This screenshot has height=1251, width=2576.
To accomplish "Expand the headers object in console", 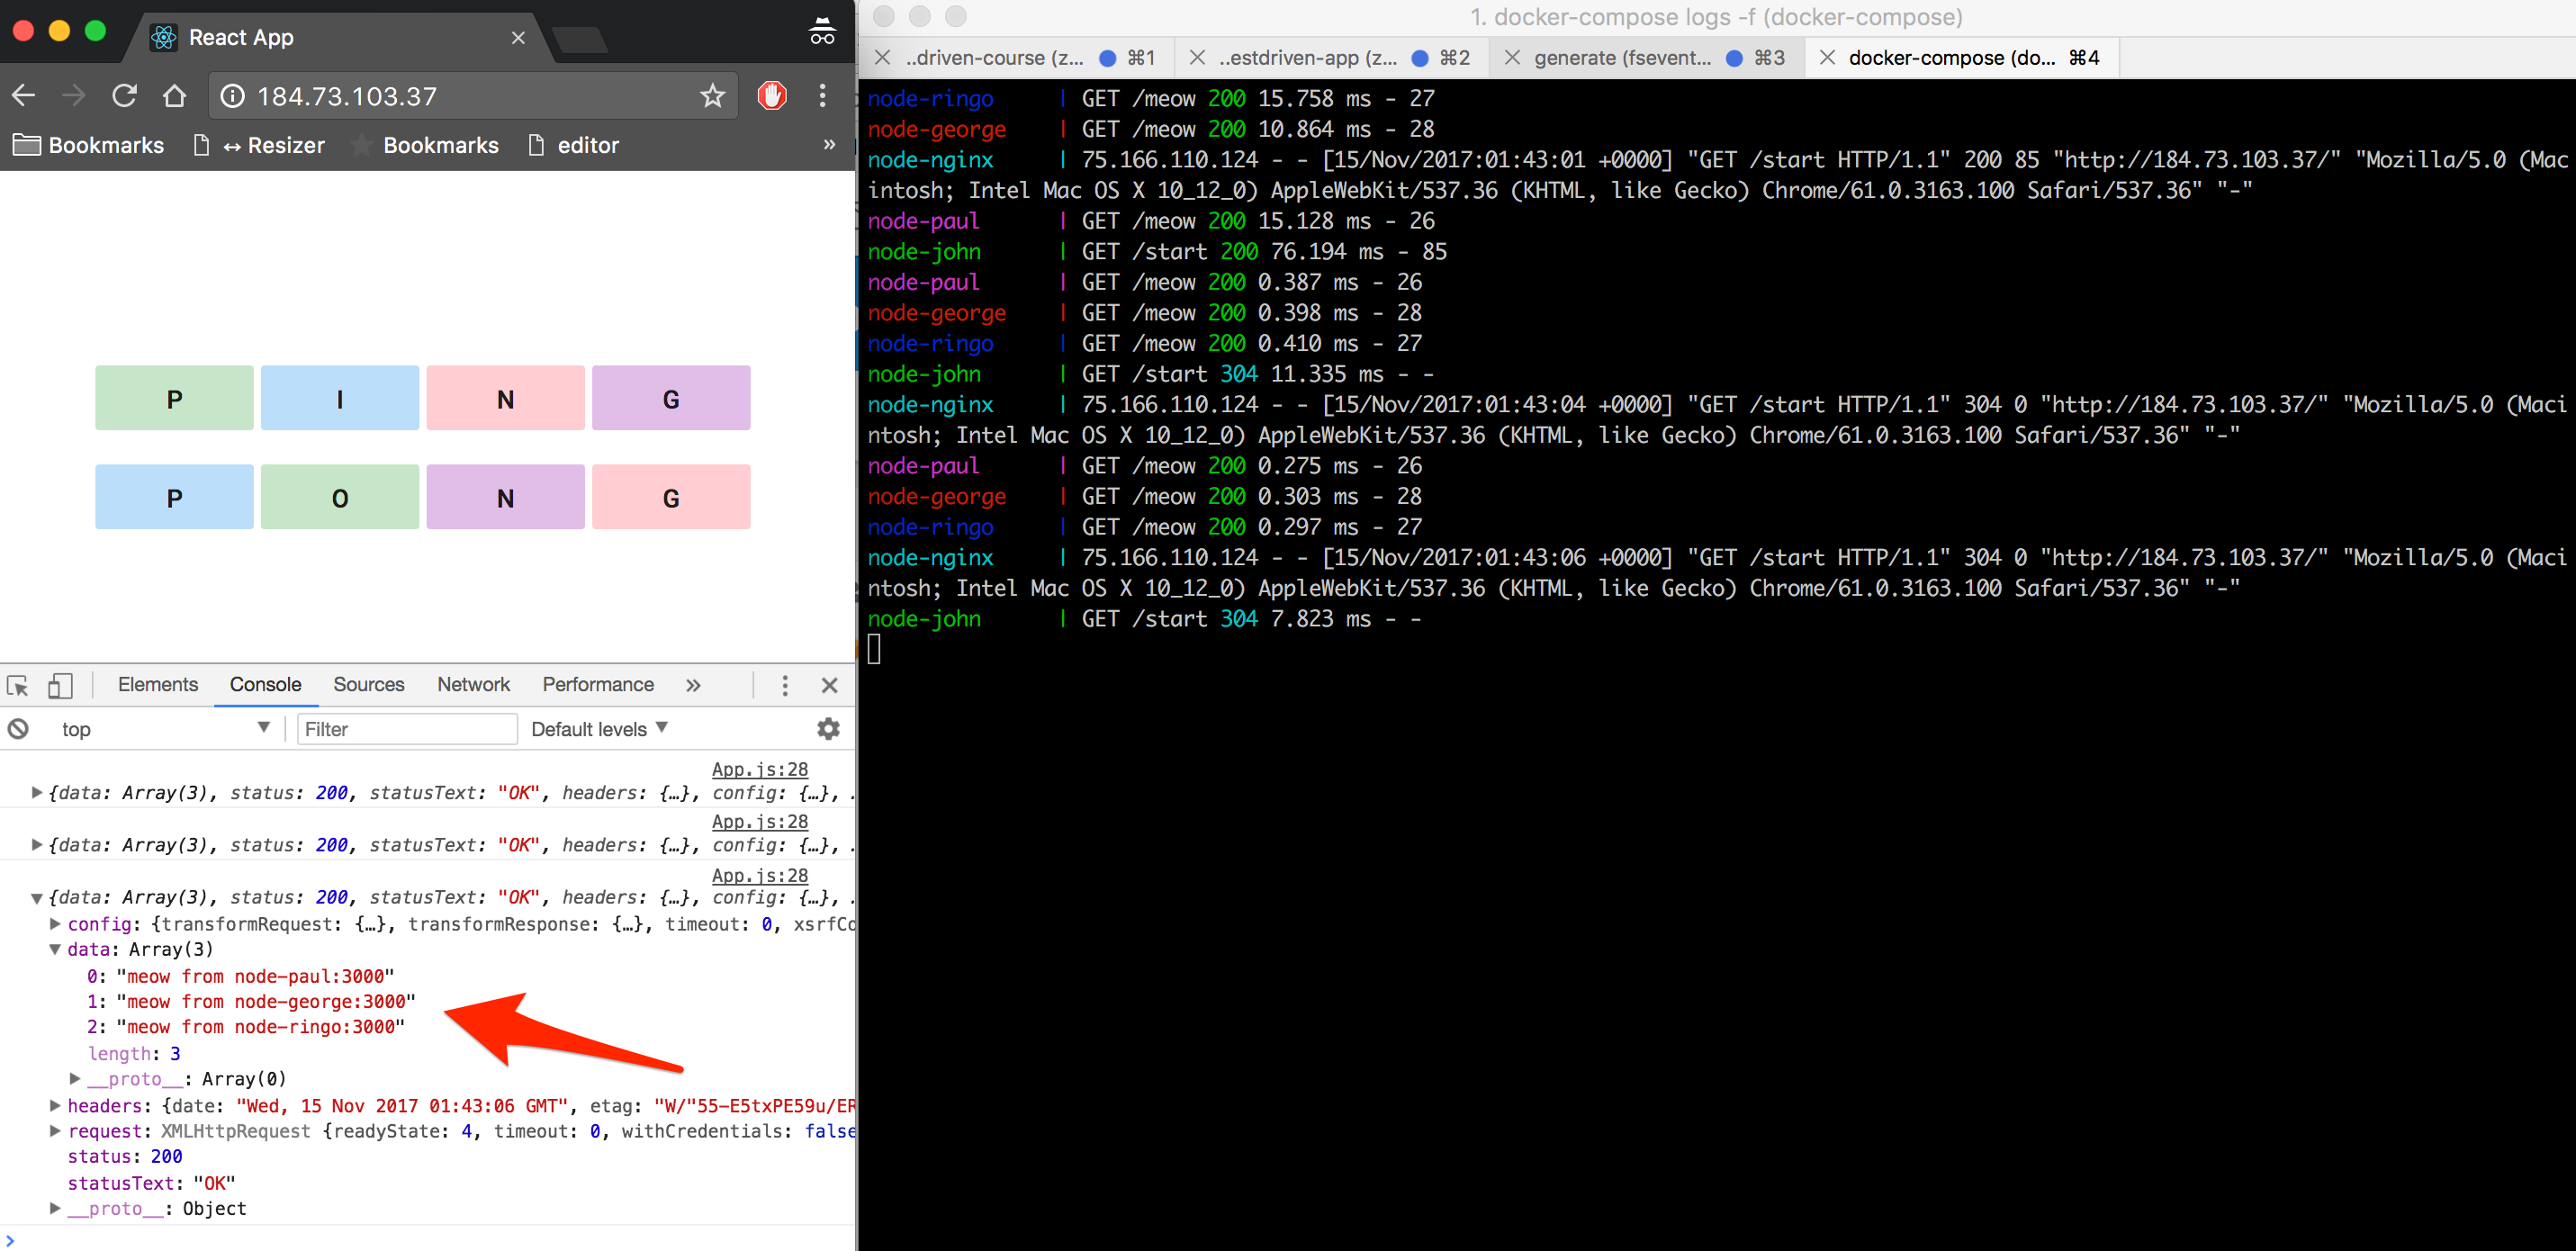I will pyautogui.click(x=56, y=1106).
